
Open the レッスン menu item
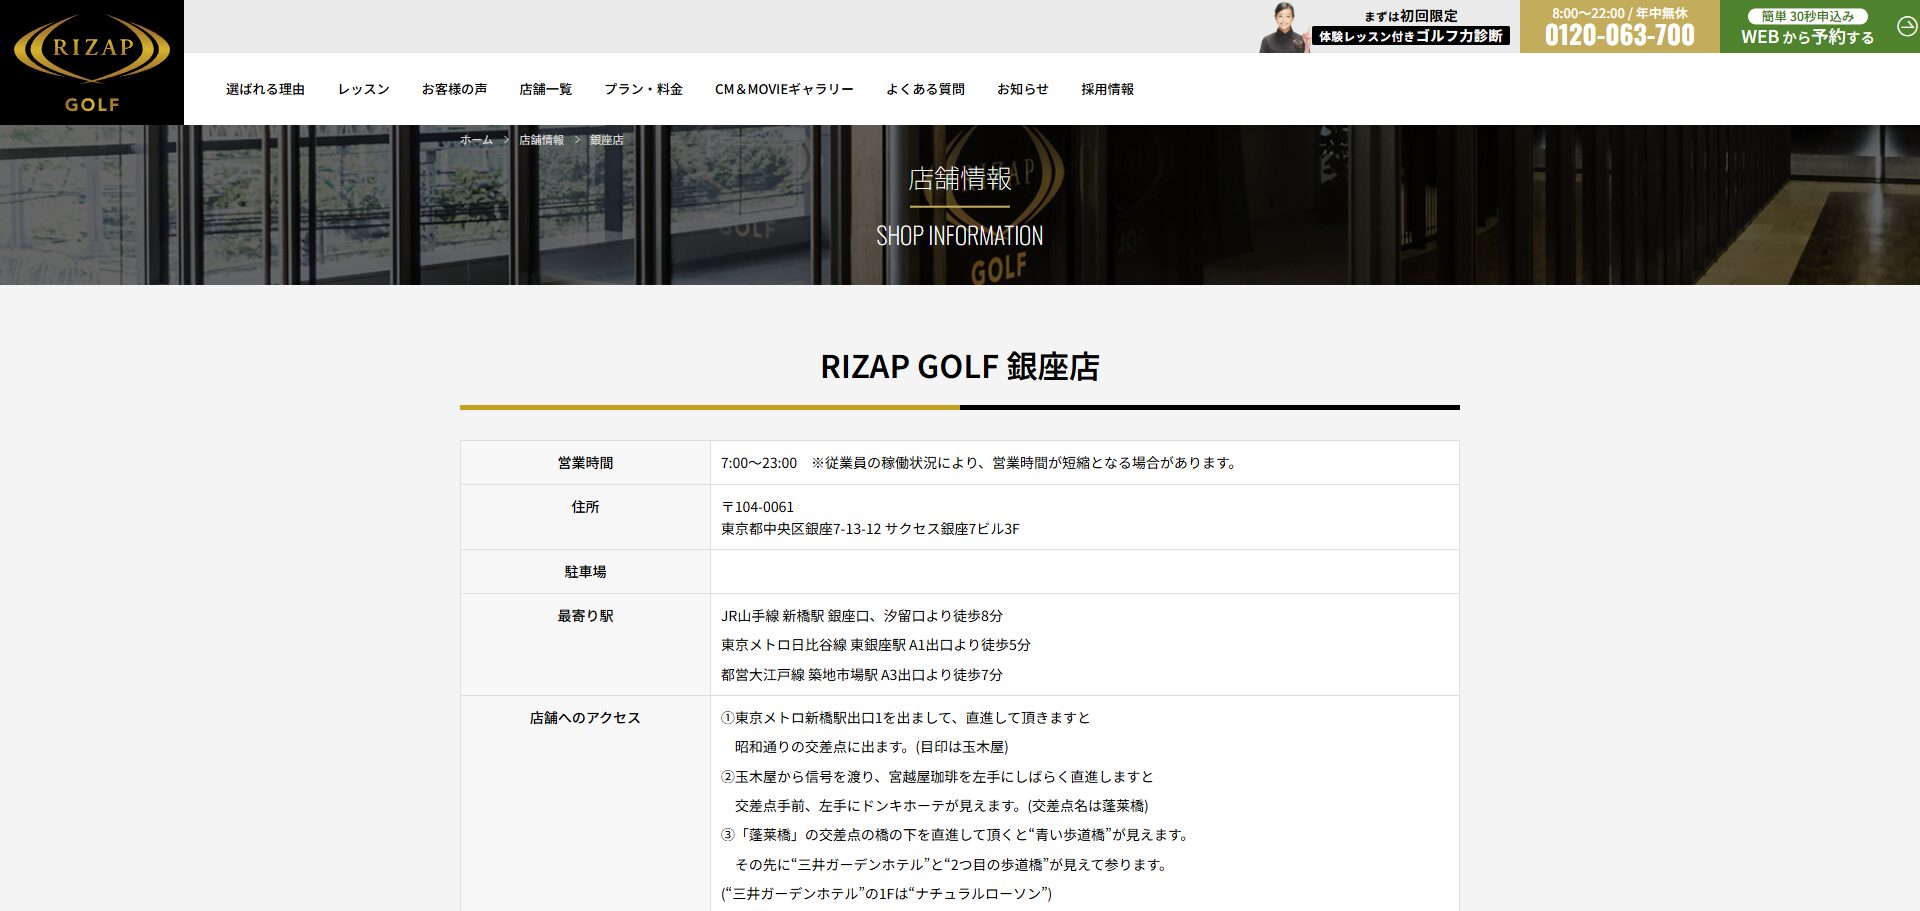coord(363,89)
